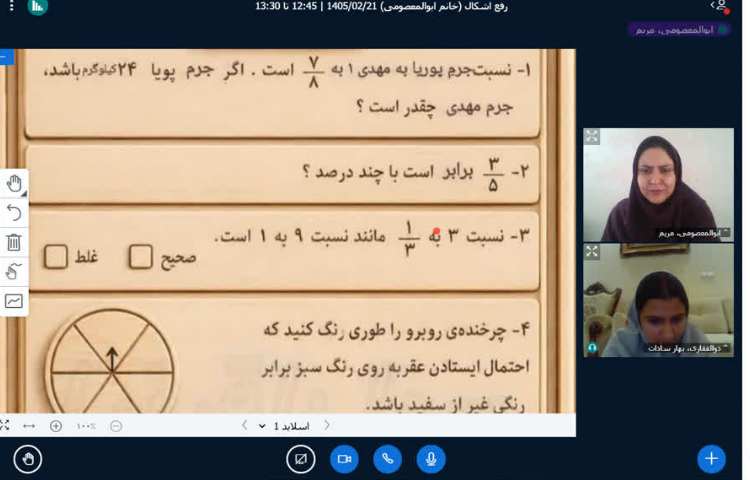Select the pan hand tool
Viewport: 750px width, 480px height.
tap(14, 184)
